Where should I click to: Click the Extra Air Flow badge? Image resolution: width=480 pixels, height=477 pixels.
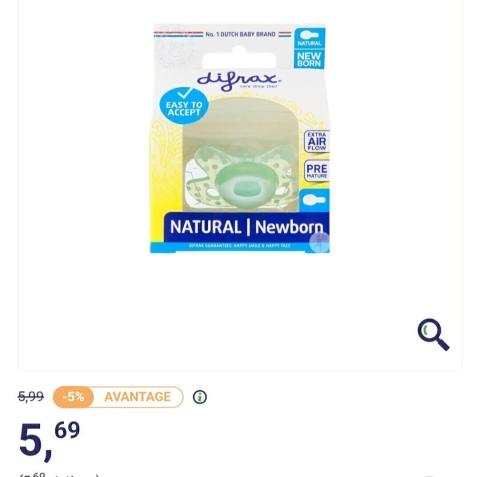[x=317, y=141]
